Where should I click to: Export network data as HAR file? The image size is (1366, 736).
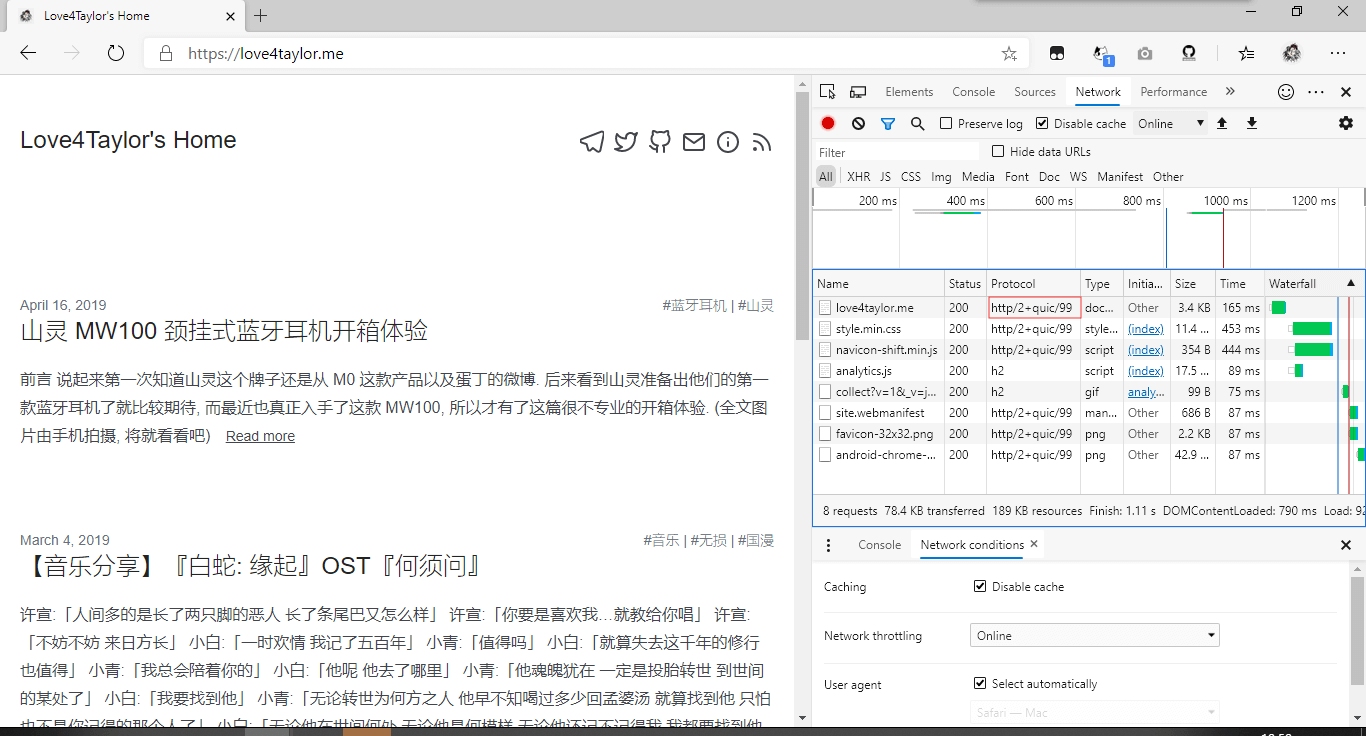pos(1251,122)
